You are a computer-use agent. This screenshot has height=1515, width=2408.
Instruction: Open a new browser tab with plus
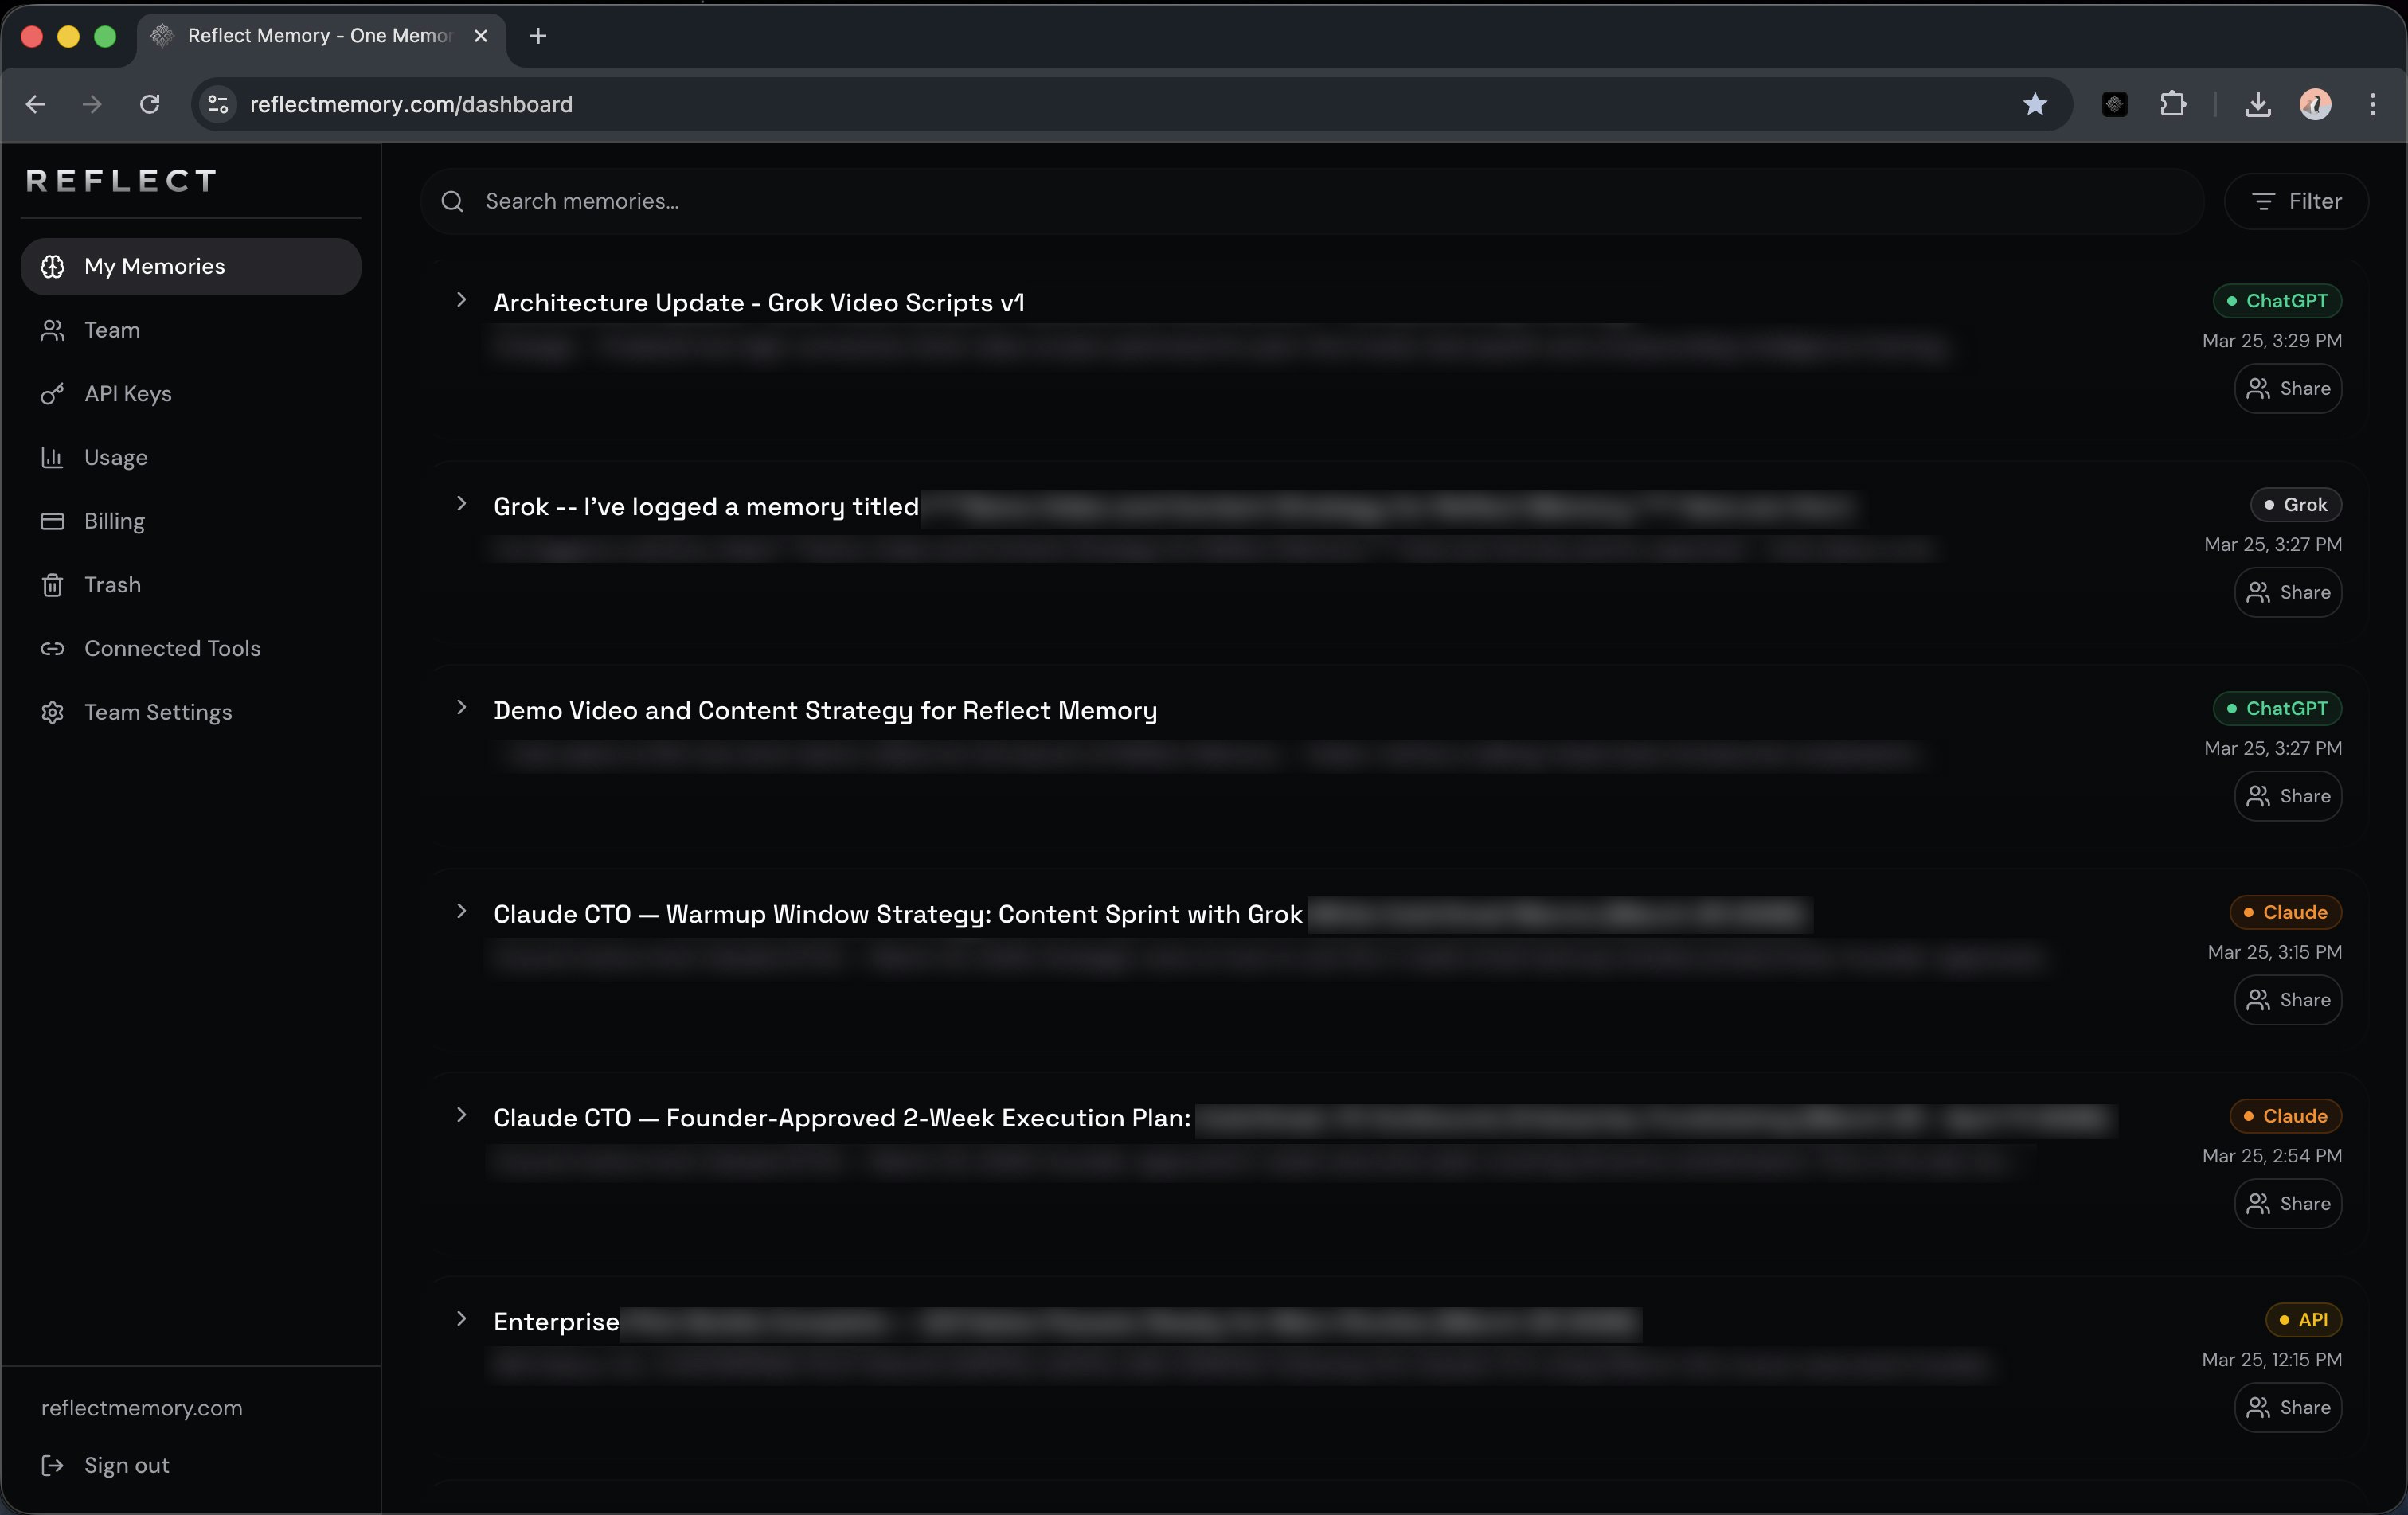[x=538, y=36]
